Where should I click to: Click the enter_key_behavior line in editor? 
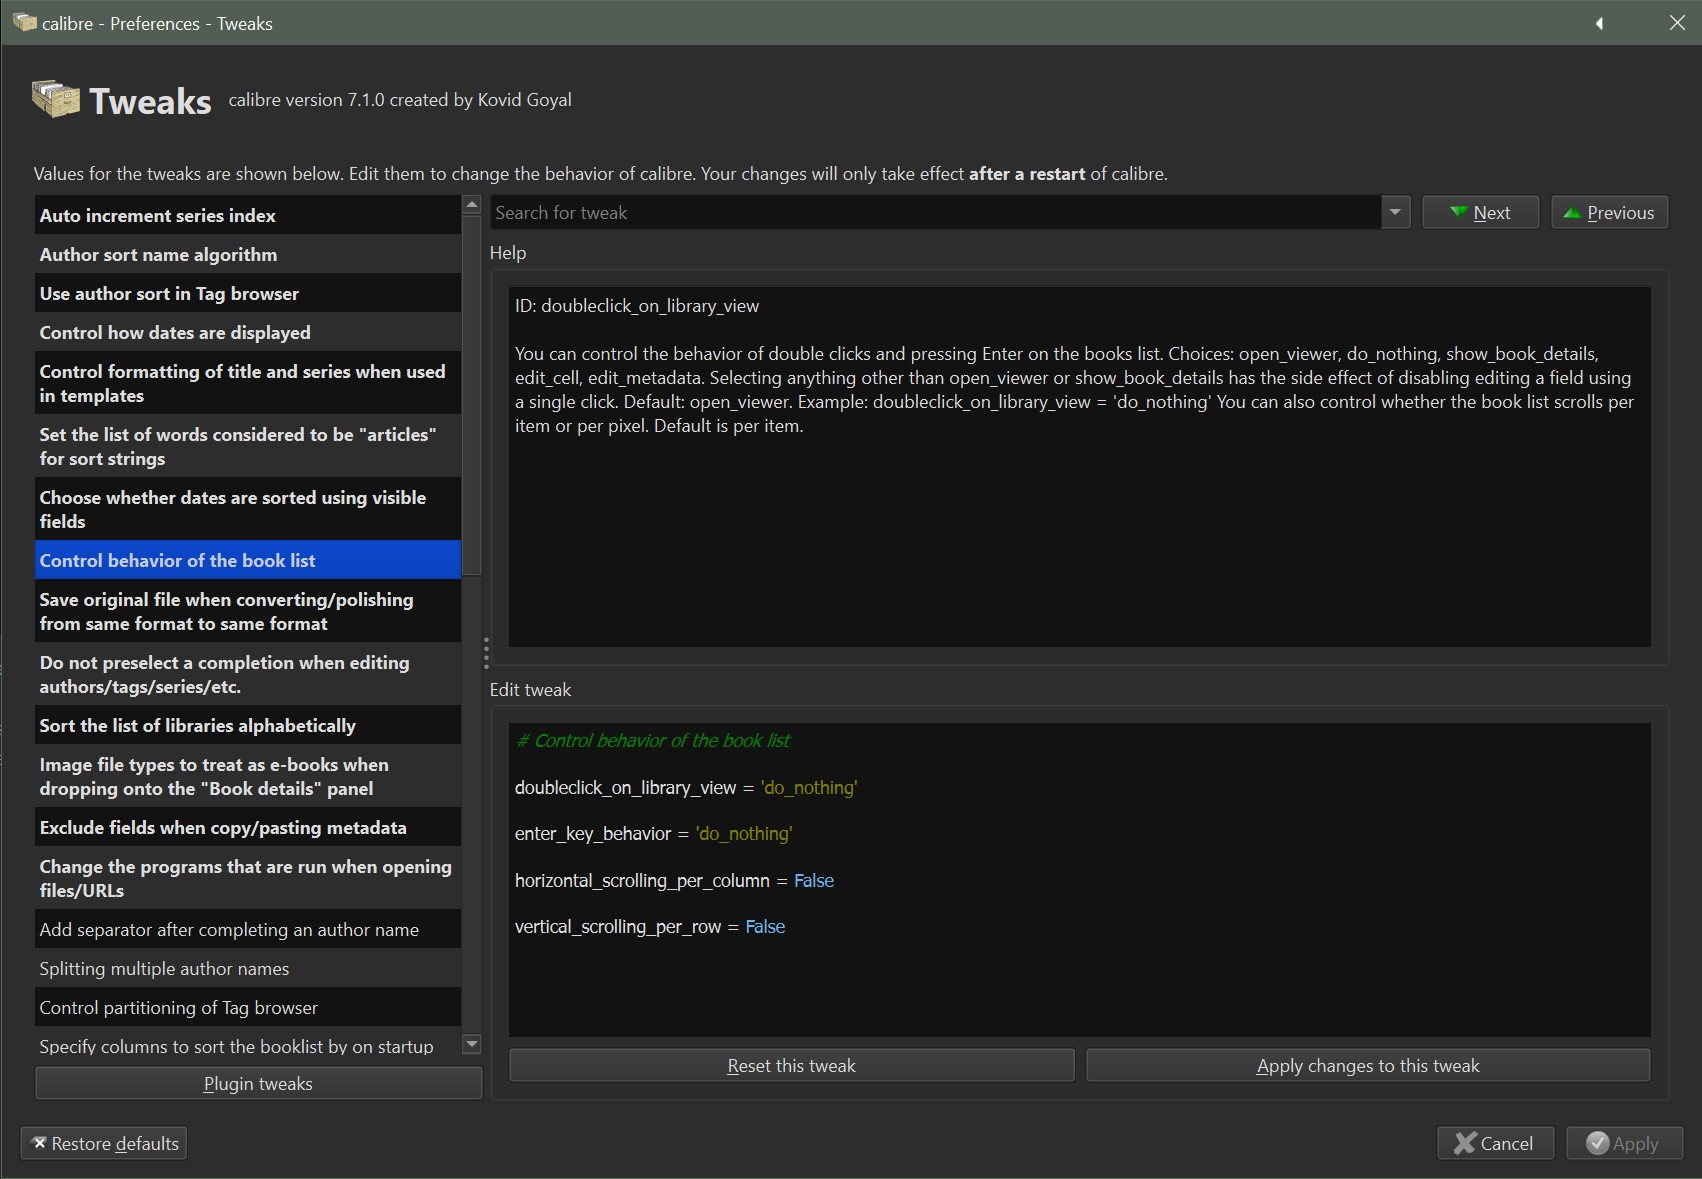pyautogui.click(x=653, y=833)
